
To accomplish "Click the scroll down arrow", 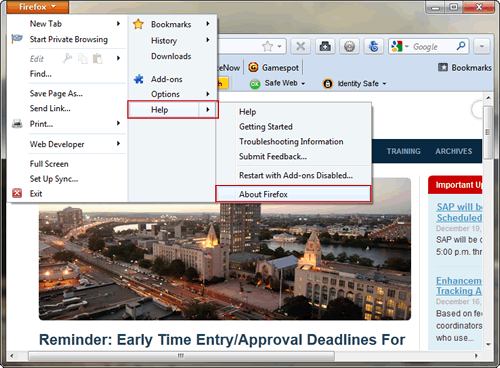I will [488, 344].
